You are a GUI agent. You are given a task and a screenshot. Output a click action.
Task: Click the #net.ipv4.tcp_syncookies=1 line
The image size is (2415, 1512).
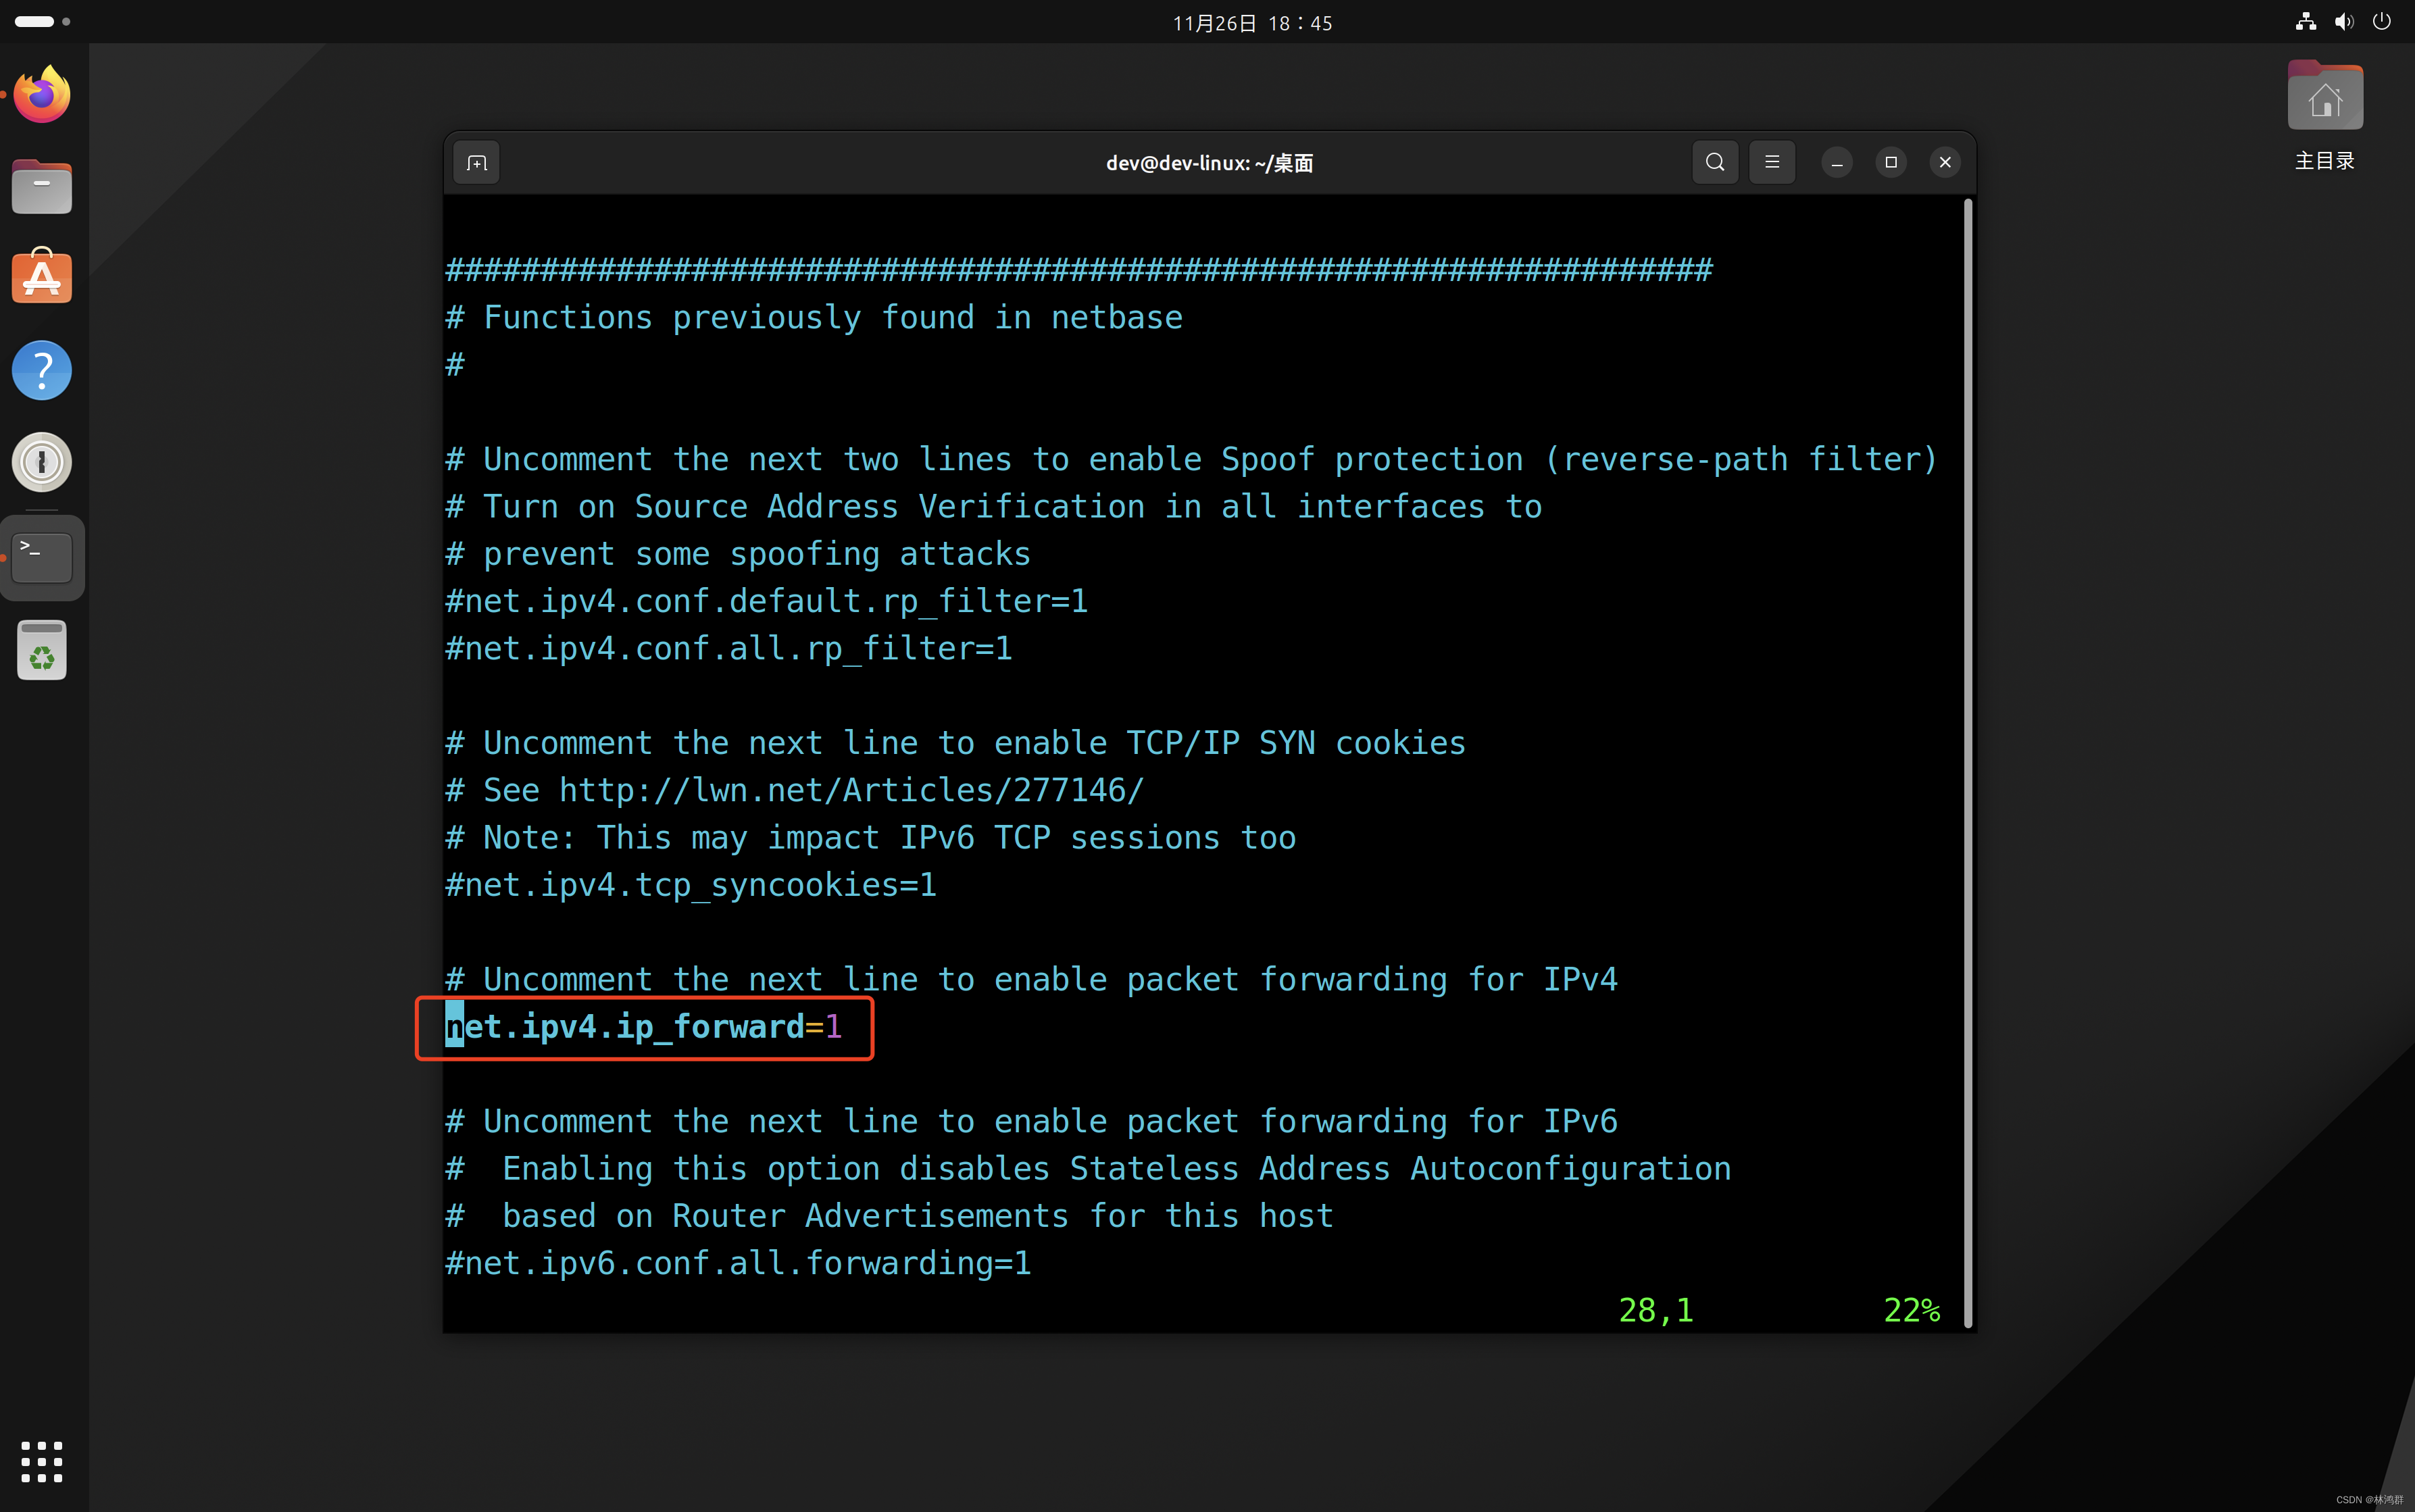pos(691,885)
